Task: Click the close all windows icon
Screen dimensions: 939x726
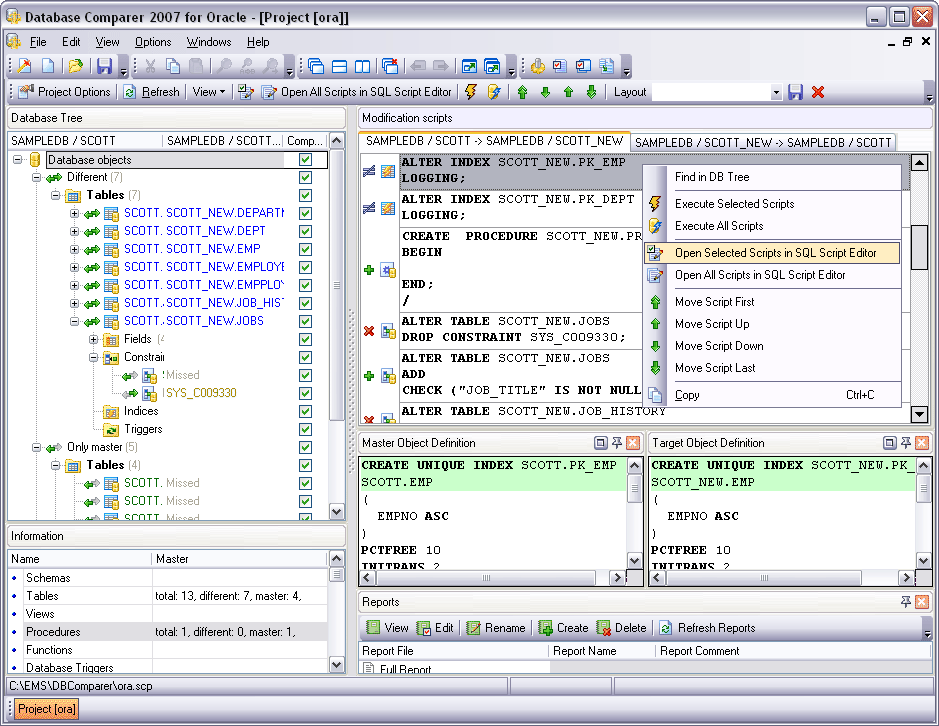Action: (390, 66)
